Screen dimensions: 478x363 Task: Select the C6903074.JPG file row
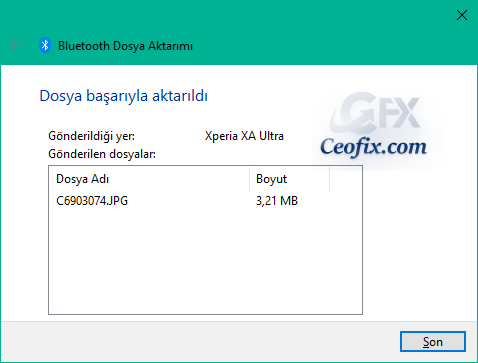pyautogui.click(x=205, y=201)
